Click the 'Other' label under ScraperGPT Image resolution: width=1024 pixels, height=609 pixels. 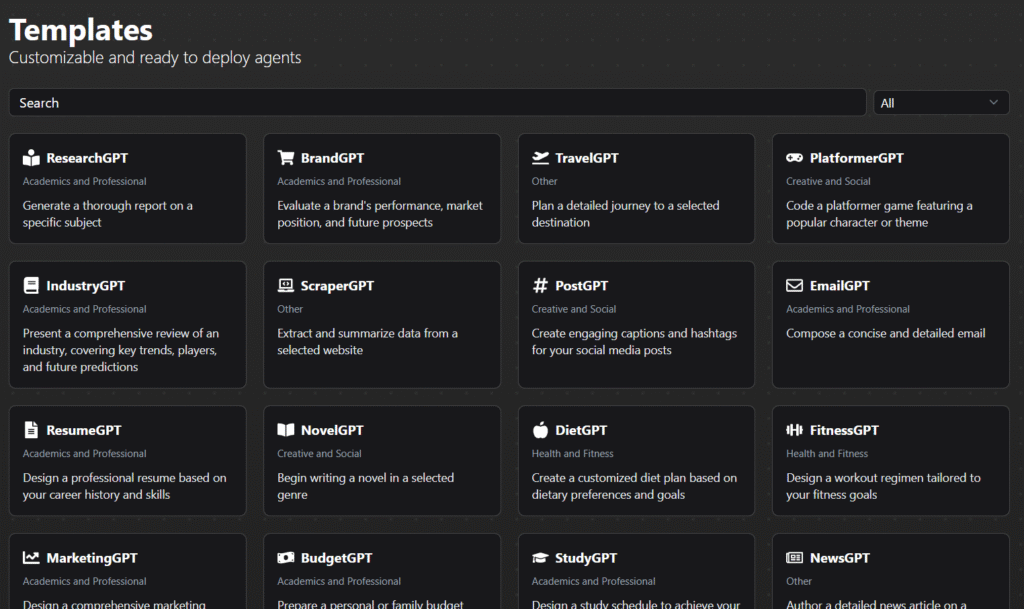290,309
